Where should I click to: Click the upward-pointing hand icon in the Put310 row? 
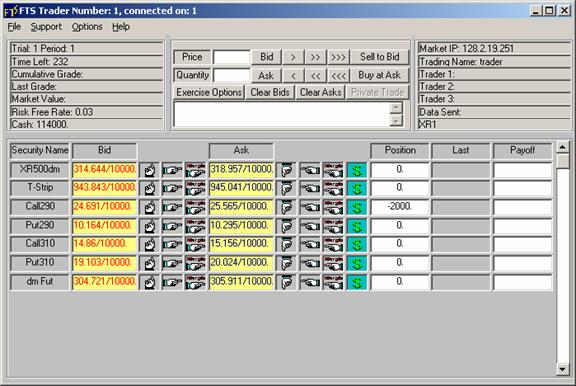pyautogui.click(x=150, y=264)
